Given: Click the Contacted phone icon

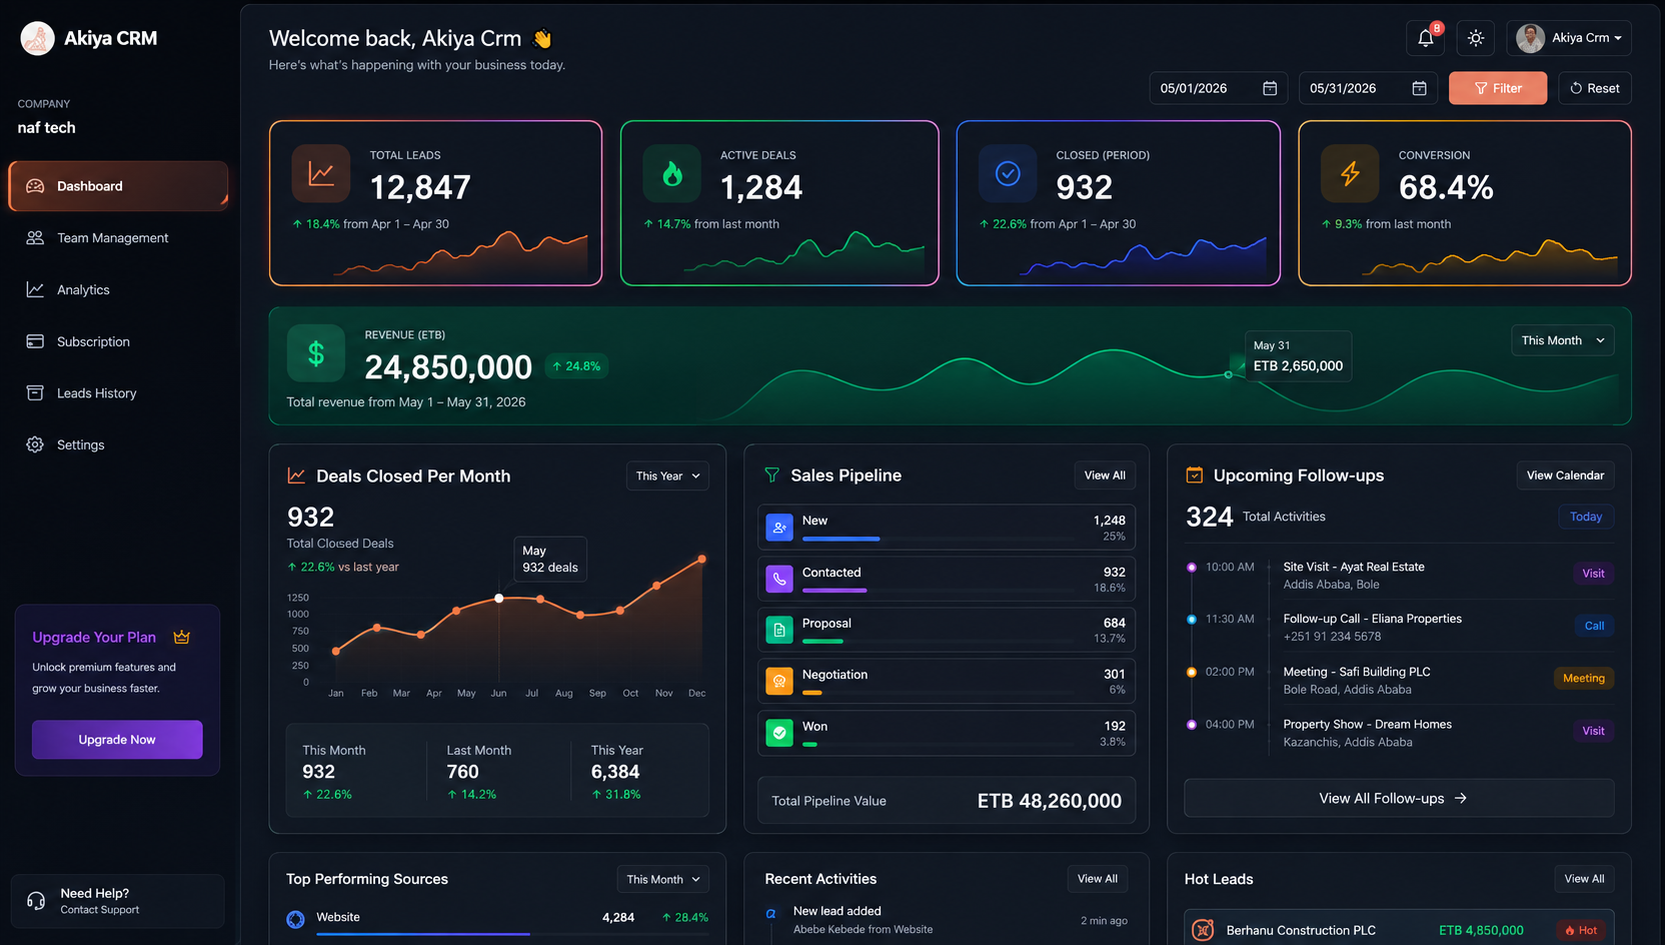Looking at the screenshot, I should [779, 579].
